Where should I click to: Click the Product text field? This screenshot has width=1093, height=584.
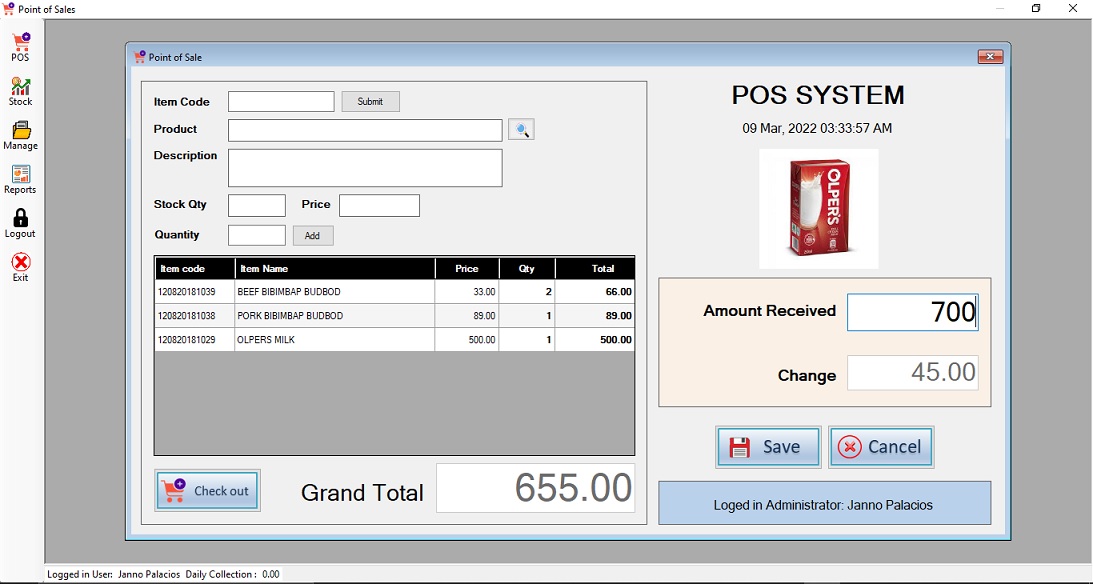[x=365, y=130]
